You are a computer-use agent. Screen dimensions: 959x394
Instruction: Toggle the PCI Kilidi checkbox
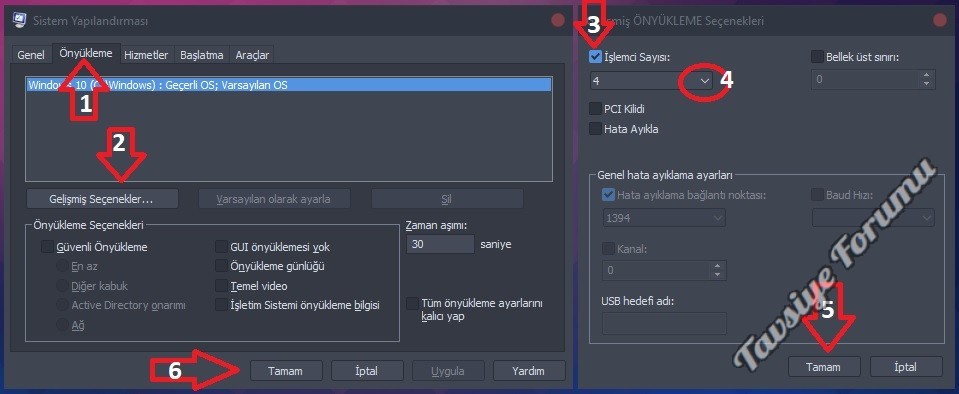(x=594, y=109)
